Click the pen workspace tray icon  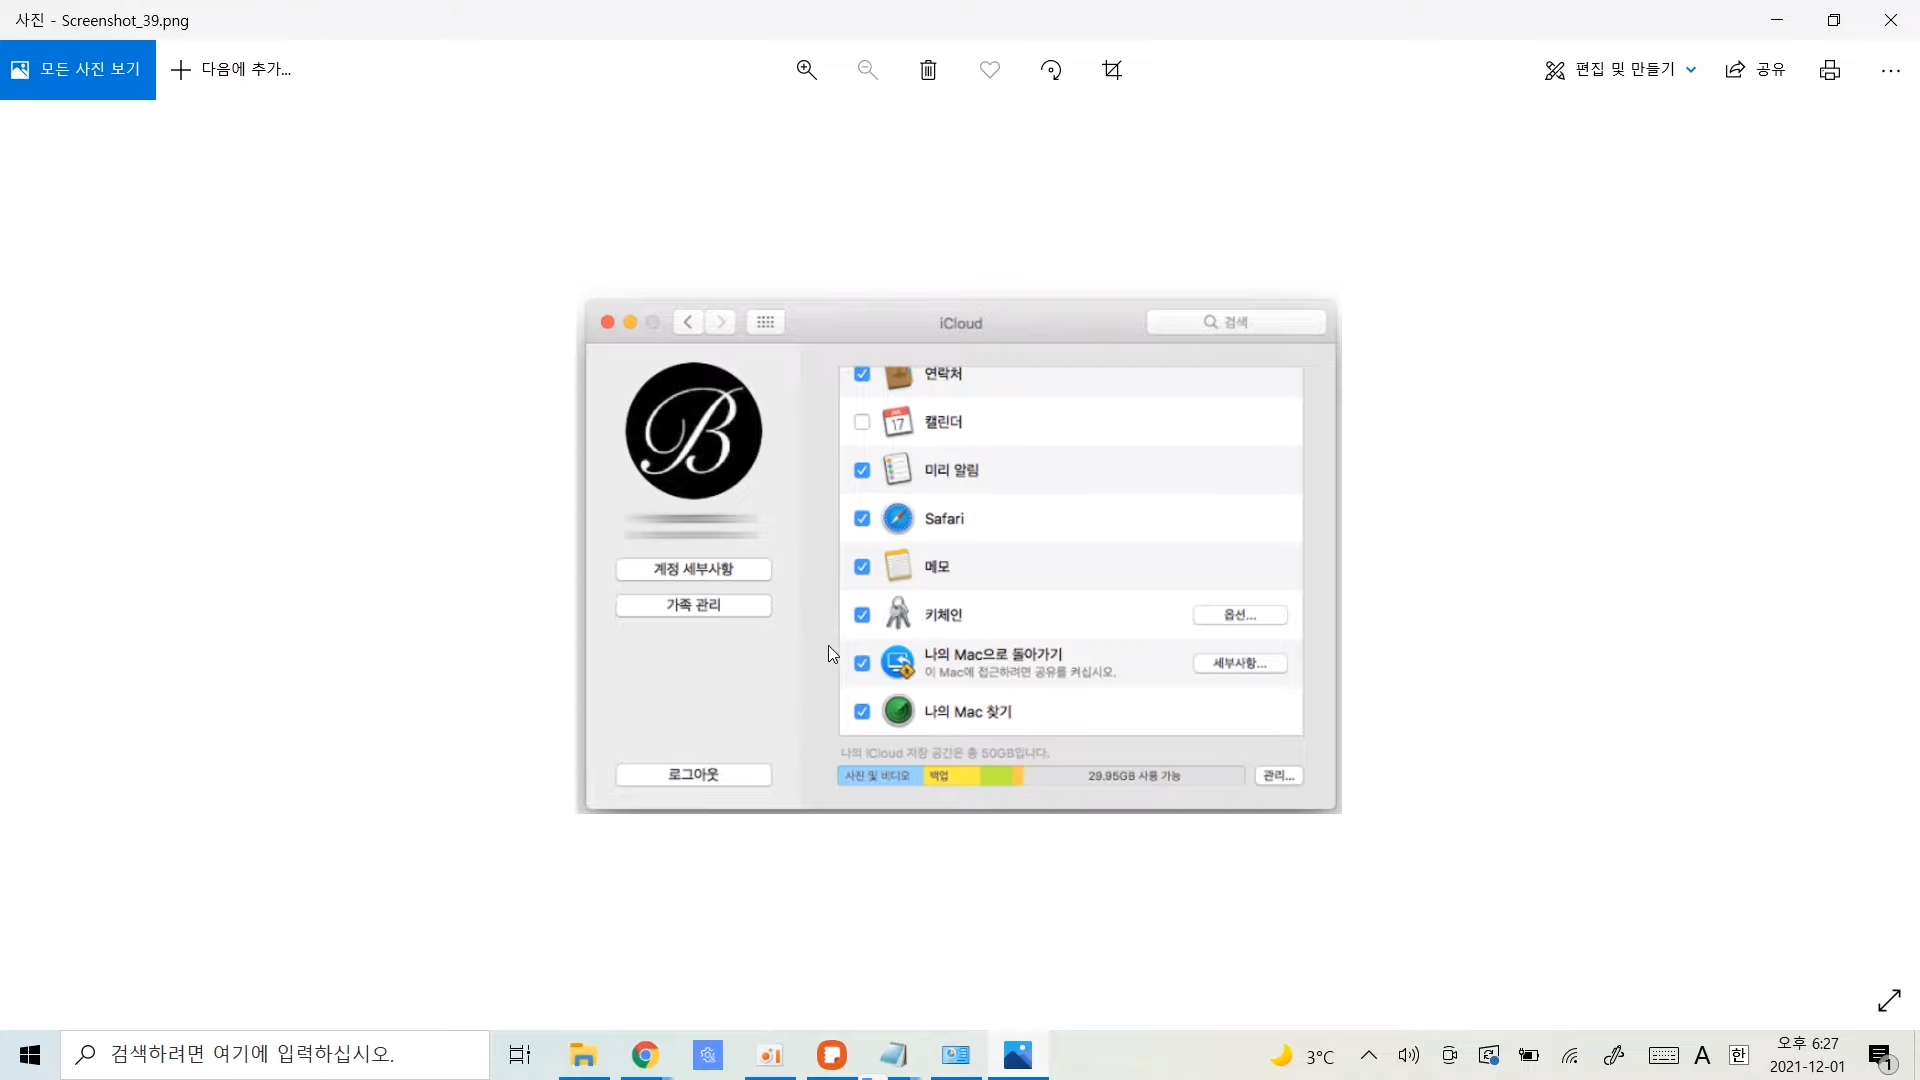(x=1613, y=1055)
